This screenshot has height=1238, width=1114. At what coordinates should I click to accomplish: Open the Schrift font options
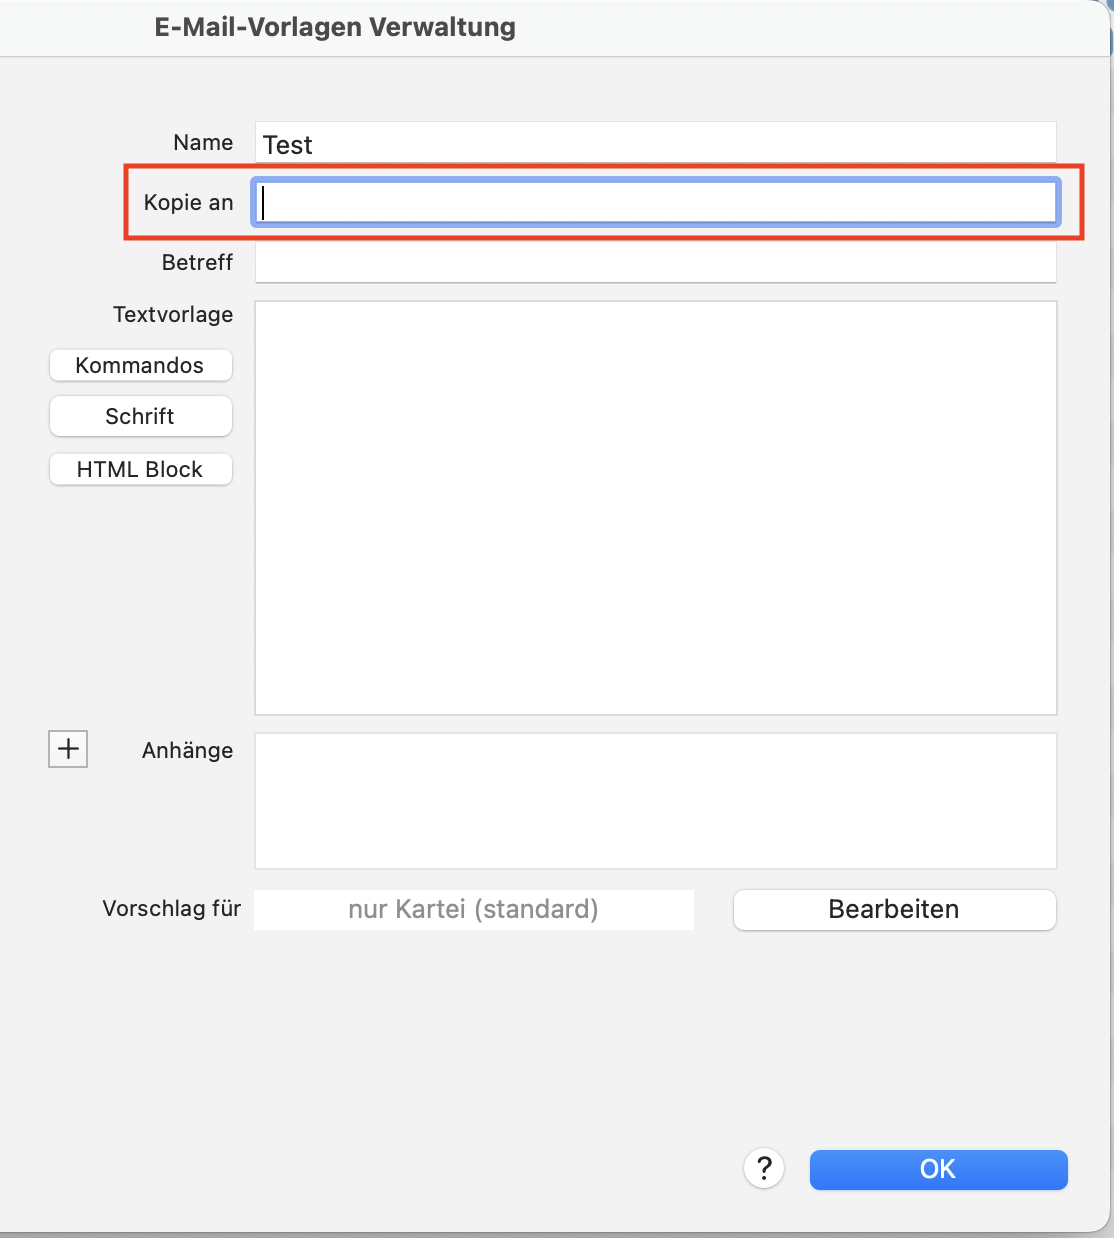pos(140,416)
